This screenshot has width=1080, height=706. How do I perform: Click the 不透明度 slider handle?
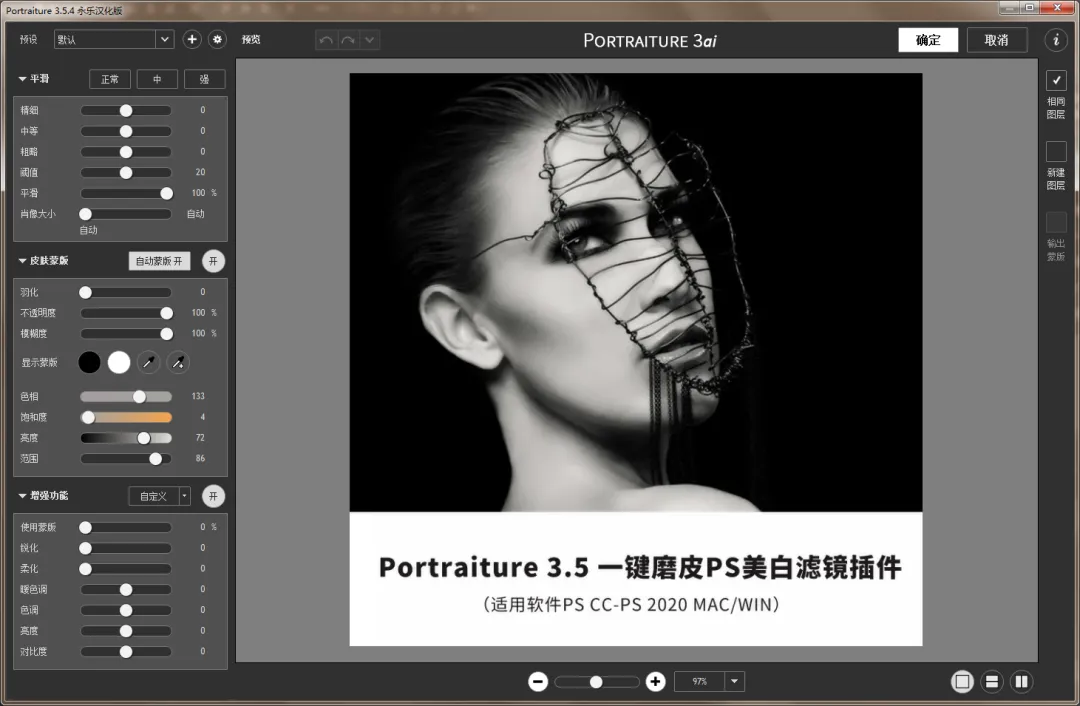pyautogui.click(x=167, y=313)
